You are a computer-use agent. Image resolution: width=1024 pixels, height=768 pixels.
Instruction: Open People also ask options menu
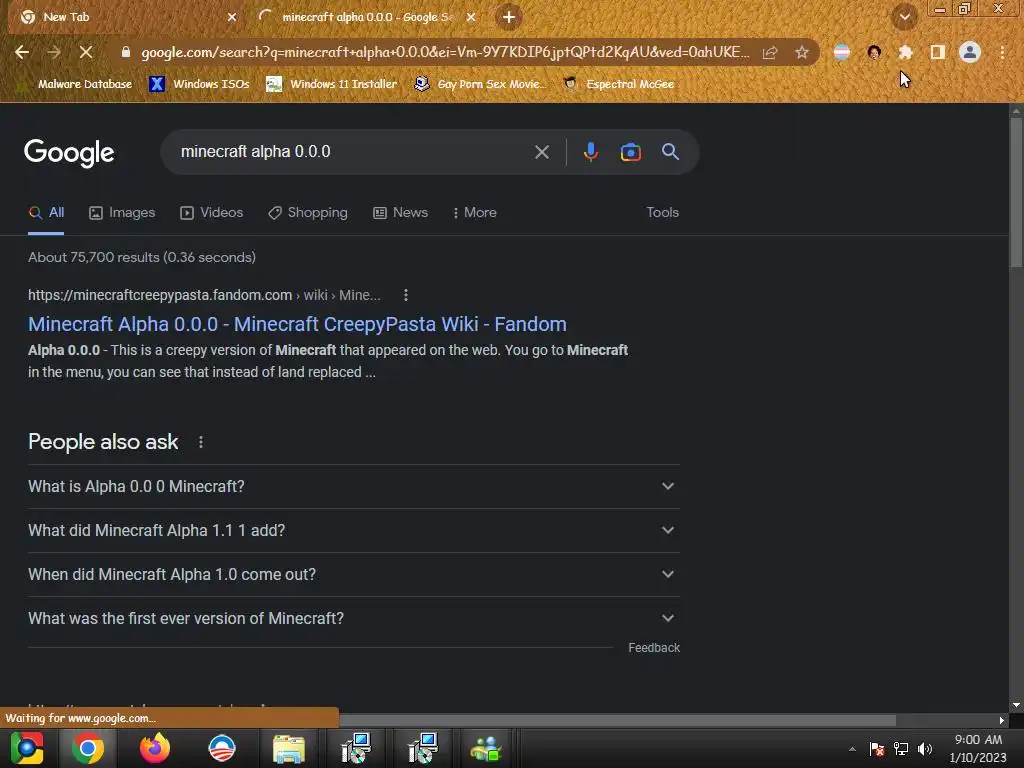click(200, 442)
